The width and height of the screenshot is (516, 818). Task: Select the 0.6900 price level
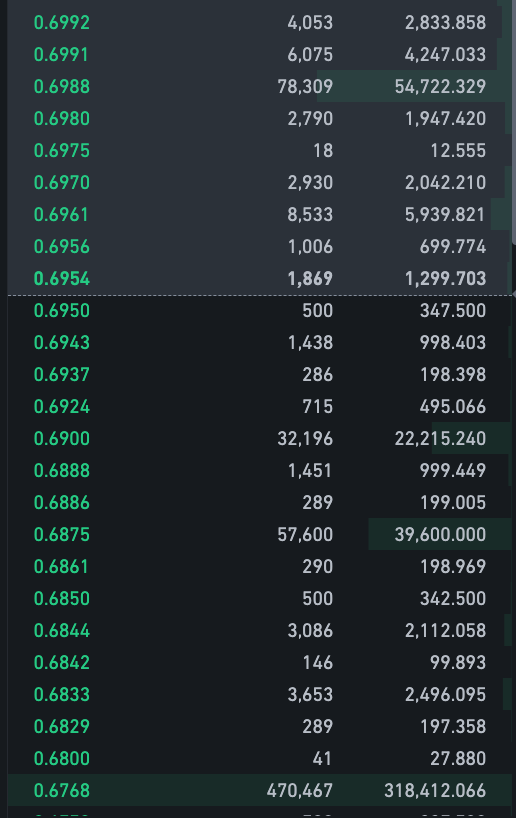[x=62, y=439]
